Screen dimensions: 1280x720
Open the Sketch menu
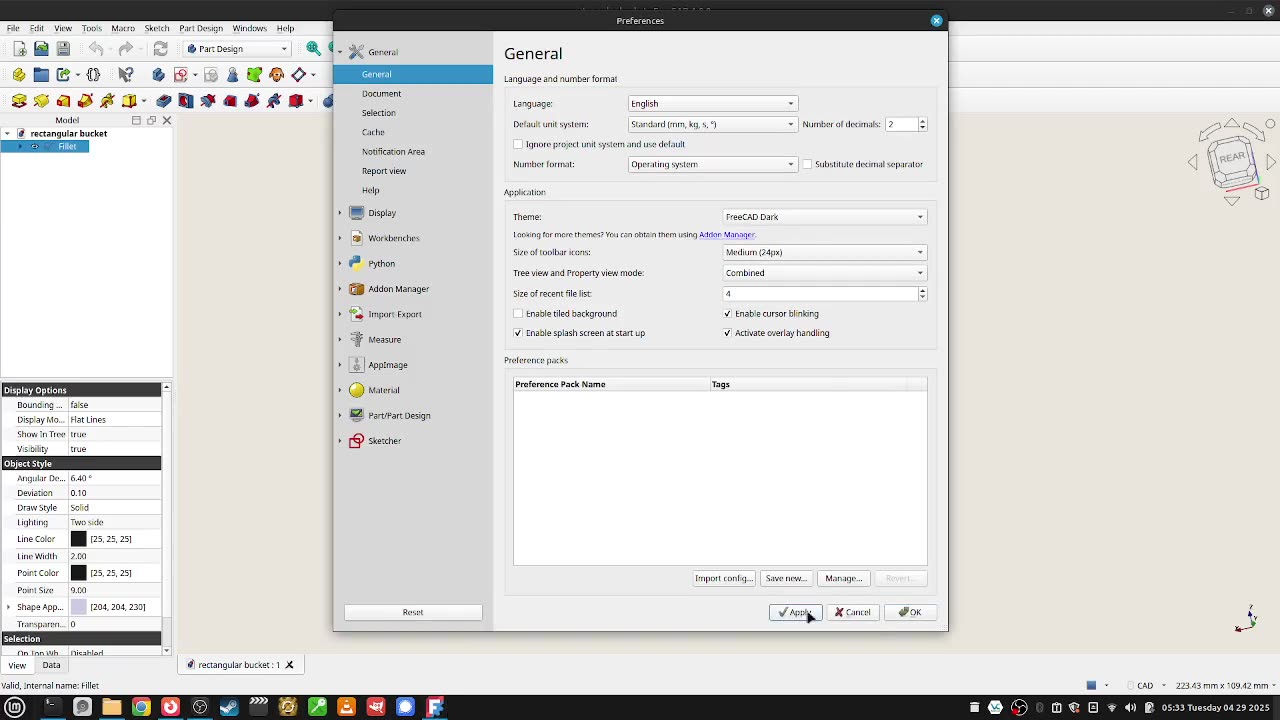coord(157,28)
